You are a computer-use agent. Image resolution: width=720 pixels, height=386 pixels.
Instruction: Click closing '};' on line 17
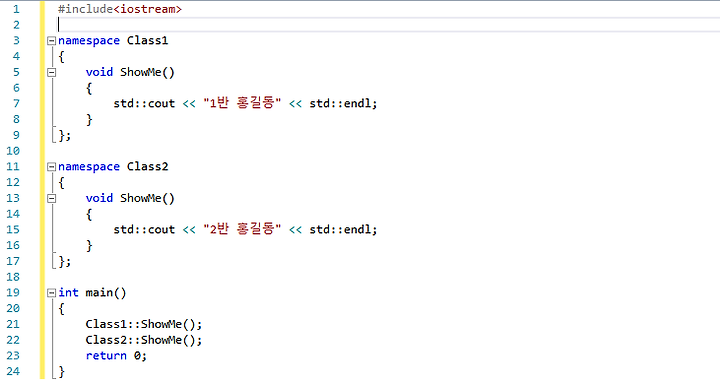click(x=64, y=262)
